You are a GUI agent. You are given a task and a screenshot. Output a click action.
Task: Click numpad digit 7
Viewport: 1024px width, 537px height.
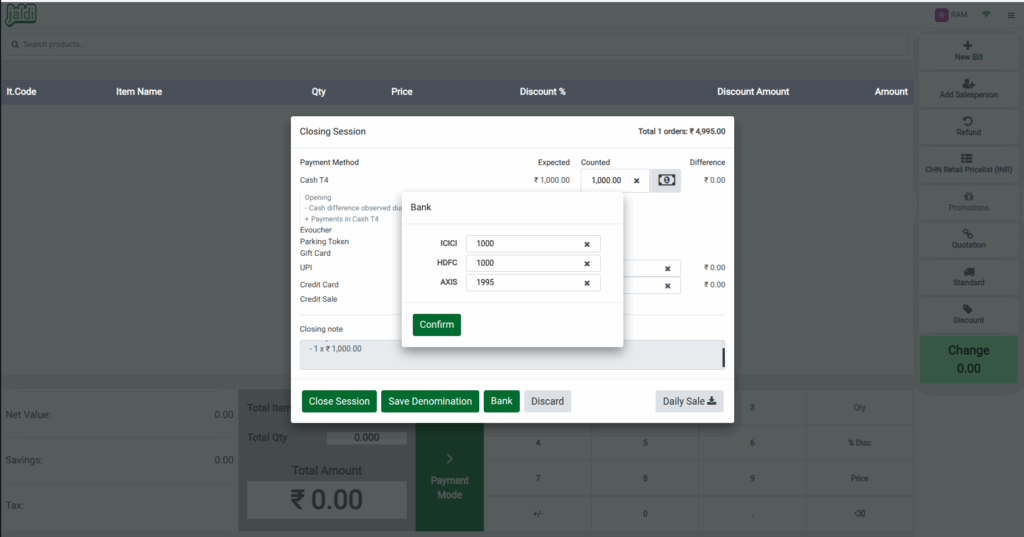pos(538,478)
